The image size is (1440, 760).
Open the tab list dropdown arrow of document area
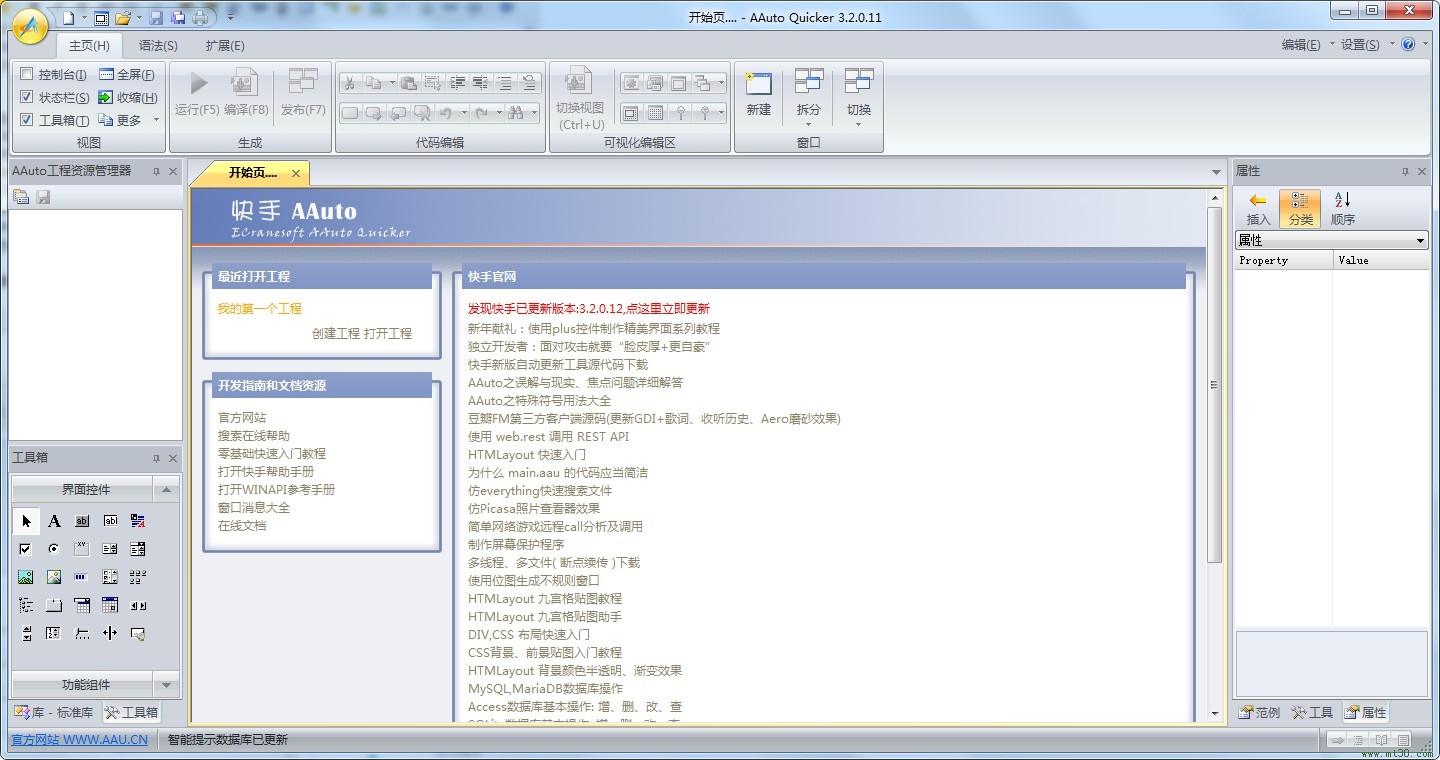(1216, 173)
